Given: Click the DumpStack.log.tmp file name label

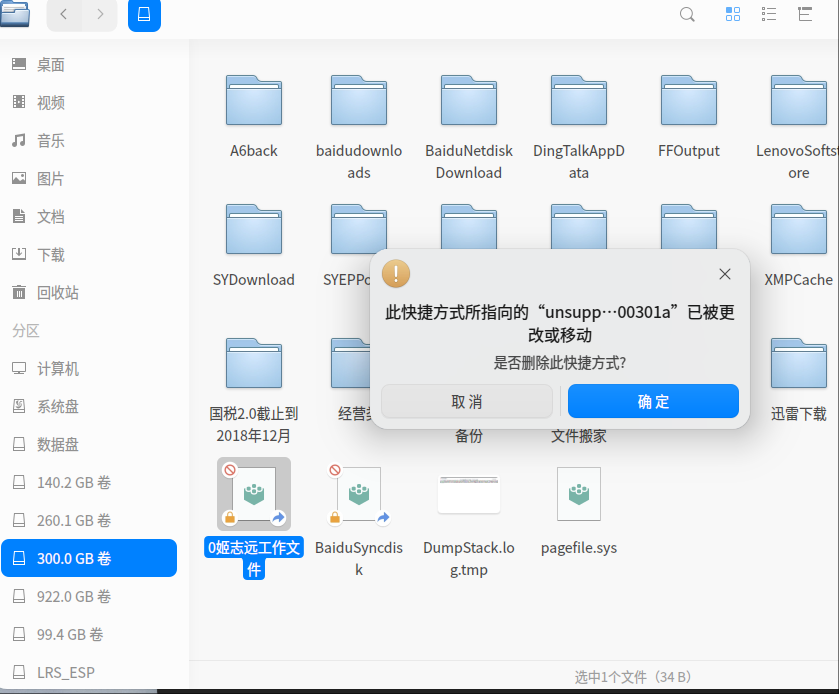Looking at the screenshot, I should click(469, 559).
